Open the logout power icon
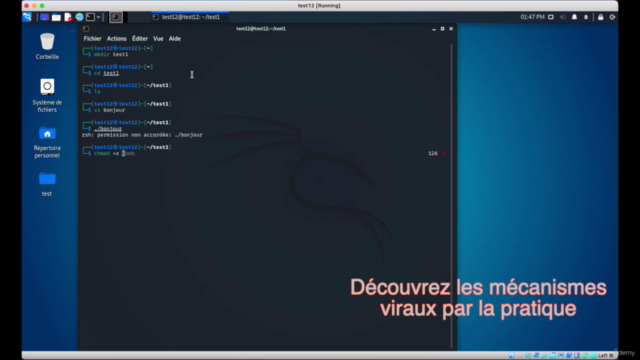The width and height of the screenshot is (640, 360). tap(612, 17)
